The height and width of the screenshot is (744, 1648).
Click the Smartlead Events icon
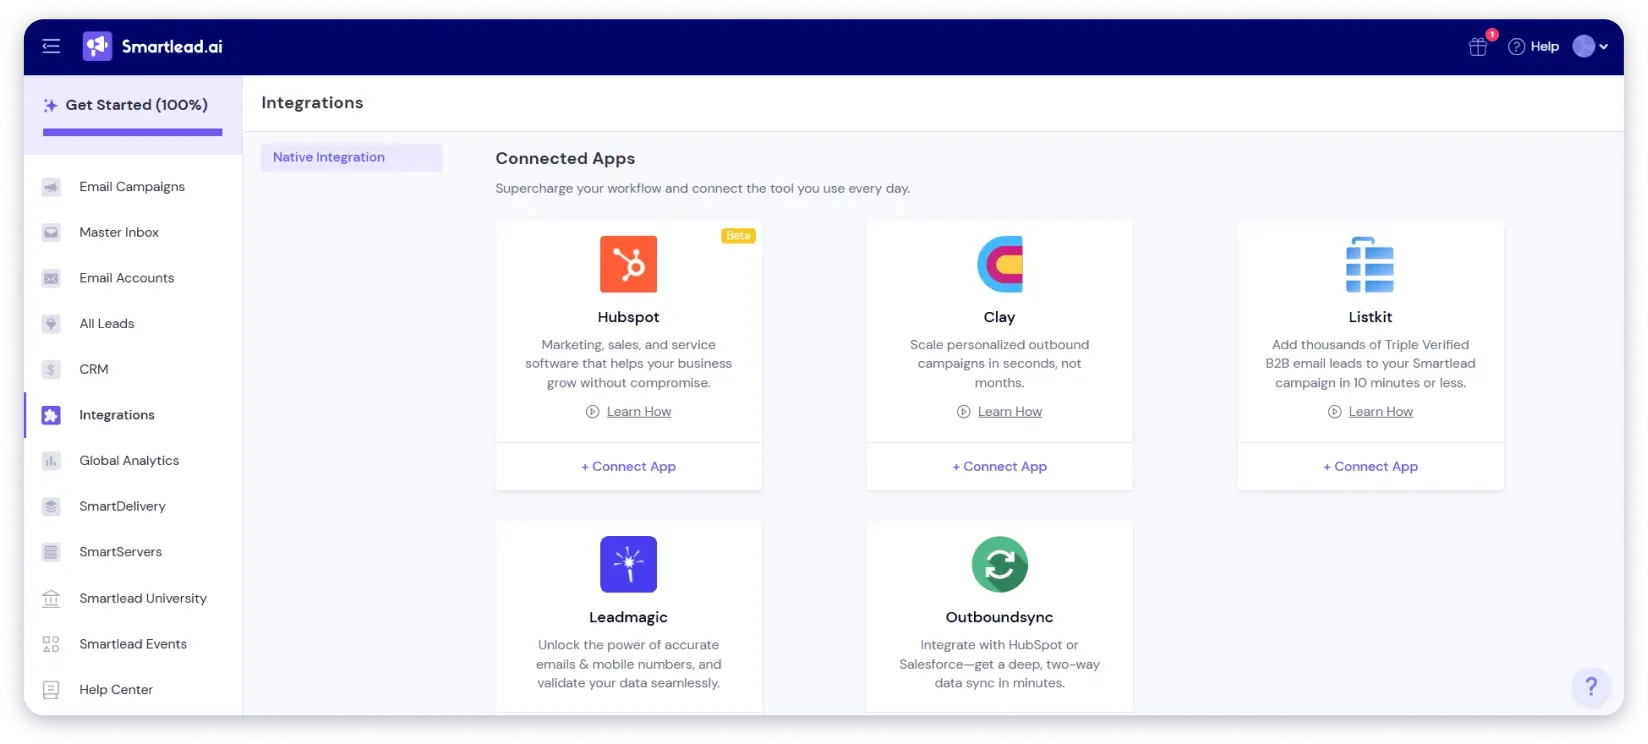(x=51, y=644)
